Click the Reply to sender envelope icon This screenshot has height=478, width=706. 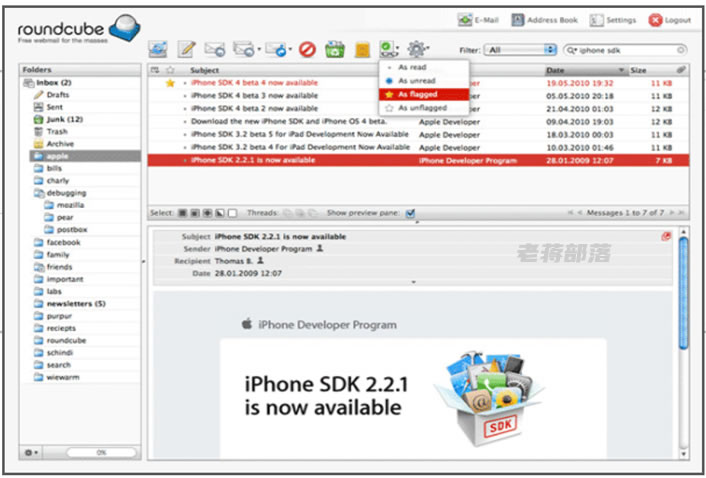coord(214,49)
